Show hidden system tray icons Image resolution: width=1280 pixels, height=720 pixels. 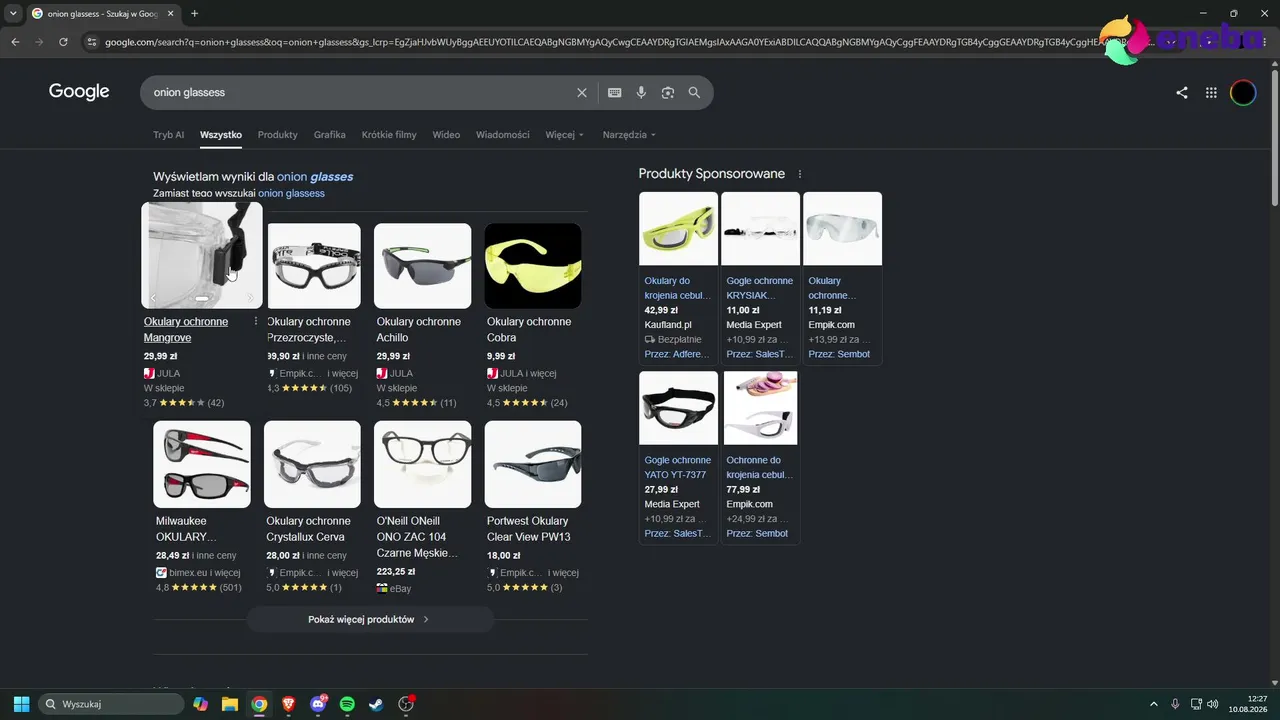tap(1153, 704)
